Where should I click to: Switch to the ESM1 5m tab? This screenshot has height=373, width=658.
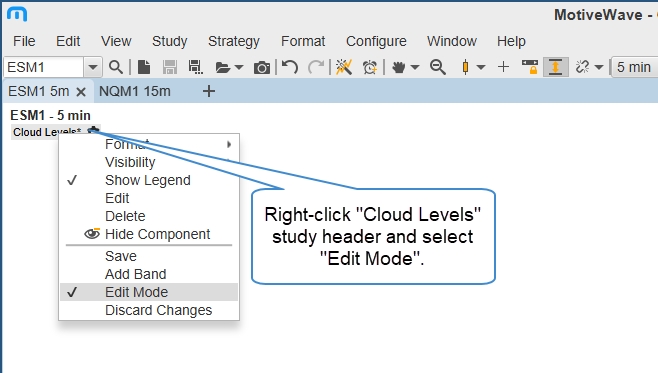pyautogui.click(x=39, y=91)
